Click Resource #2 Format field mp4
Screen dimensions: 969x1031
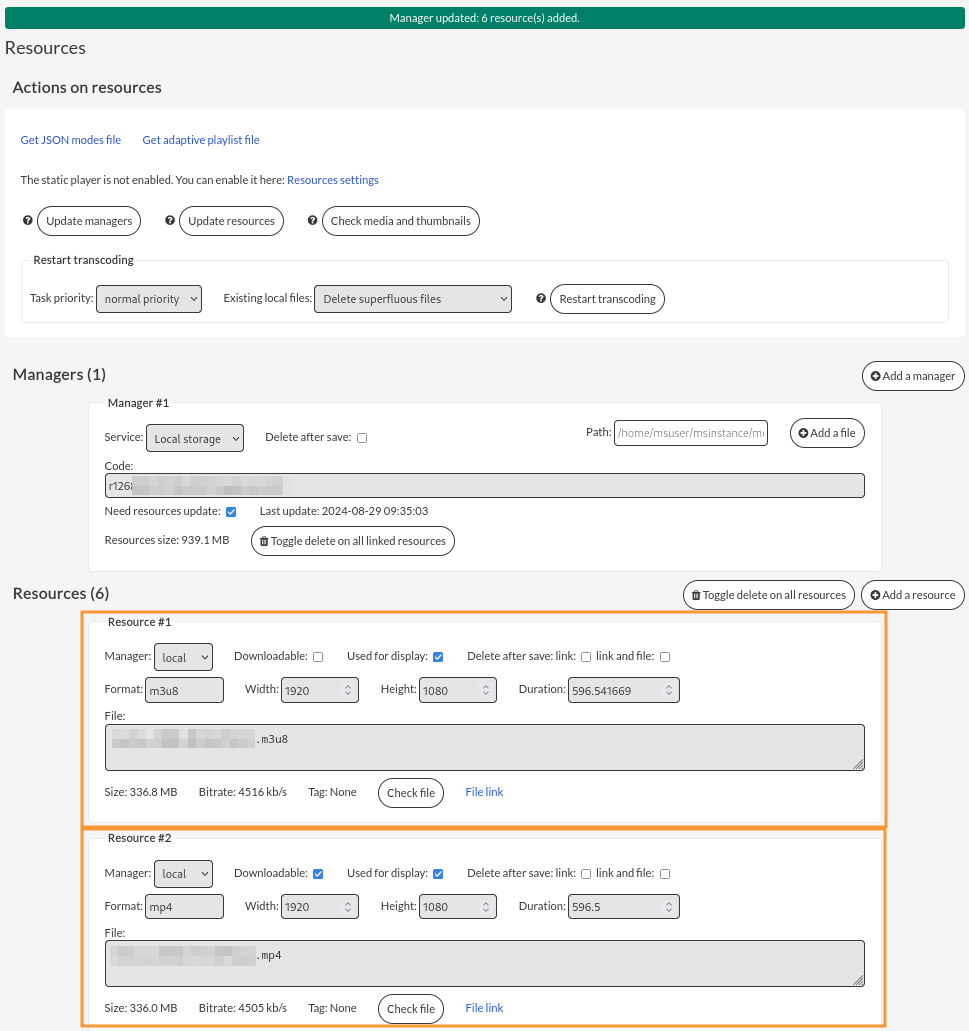click(184, 907)
